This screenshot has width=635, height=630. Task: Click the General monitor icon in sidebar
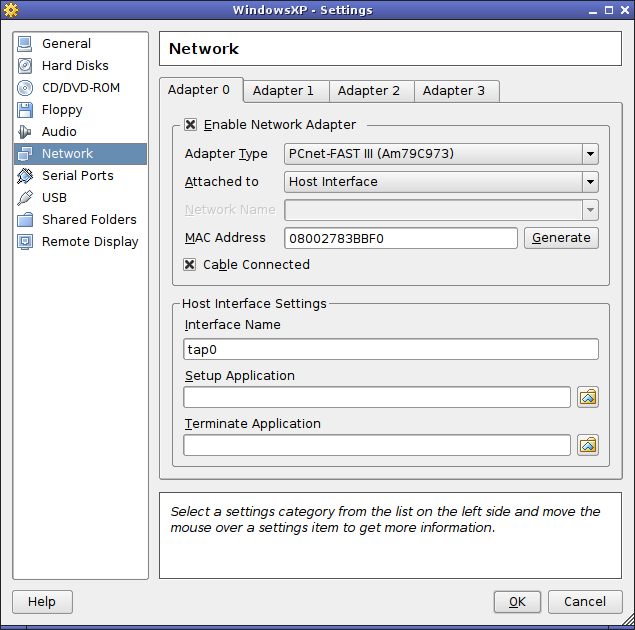pos(24,44)
